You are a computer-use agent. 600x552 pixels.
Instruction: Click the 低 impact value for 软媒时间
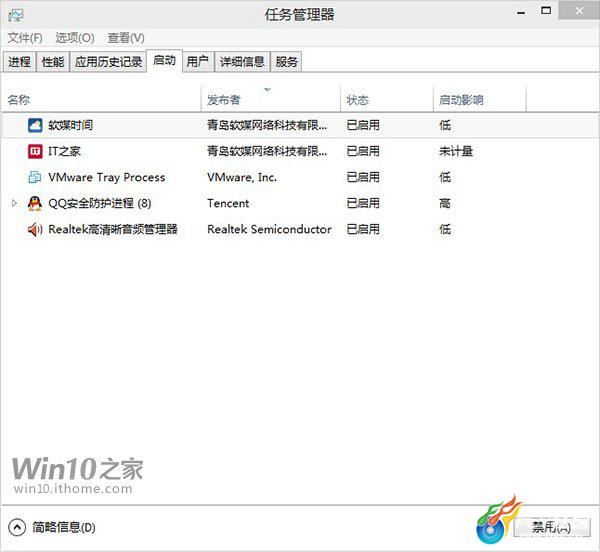point(445,125)
